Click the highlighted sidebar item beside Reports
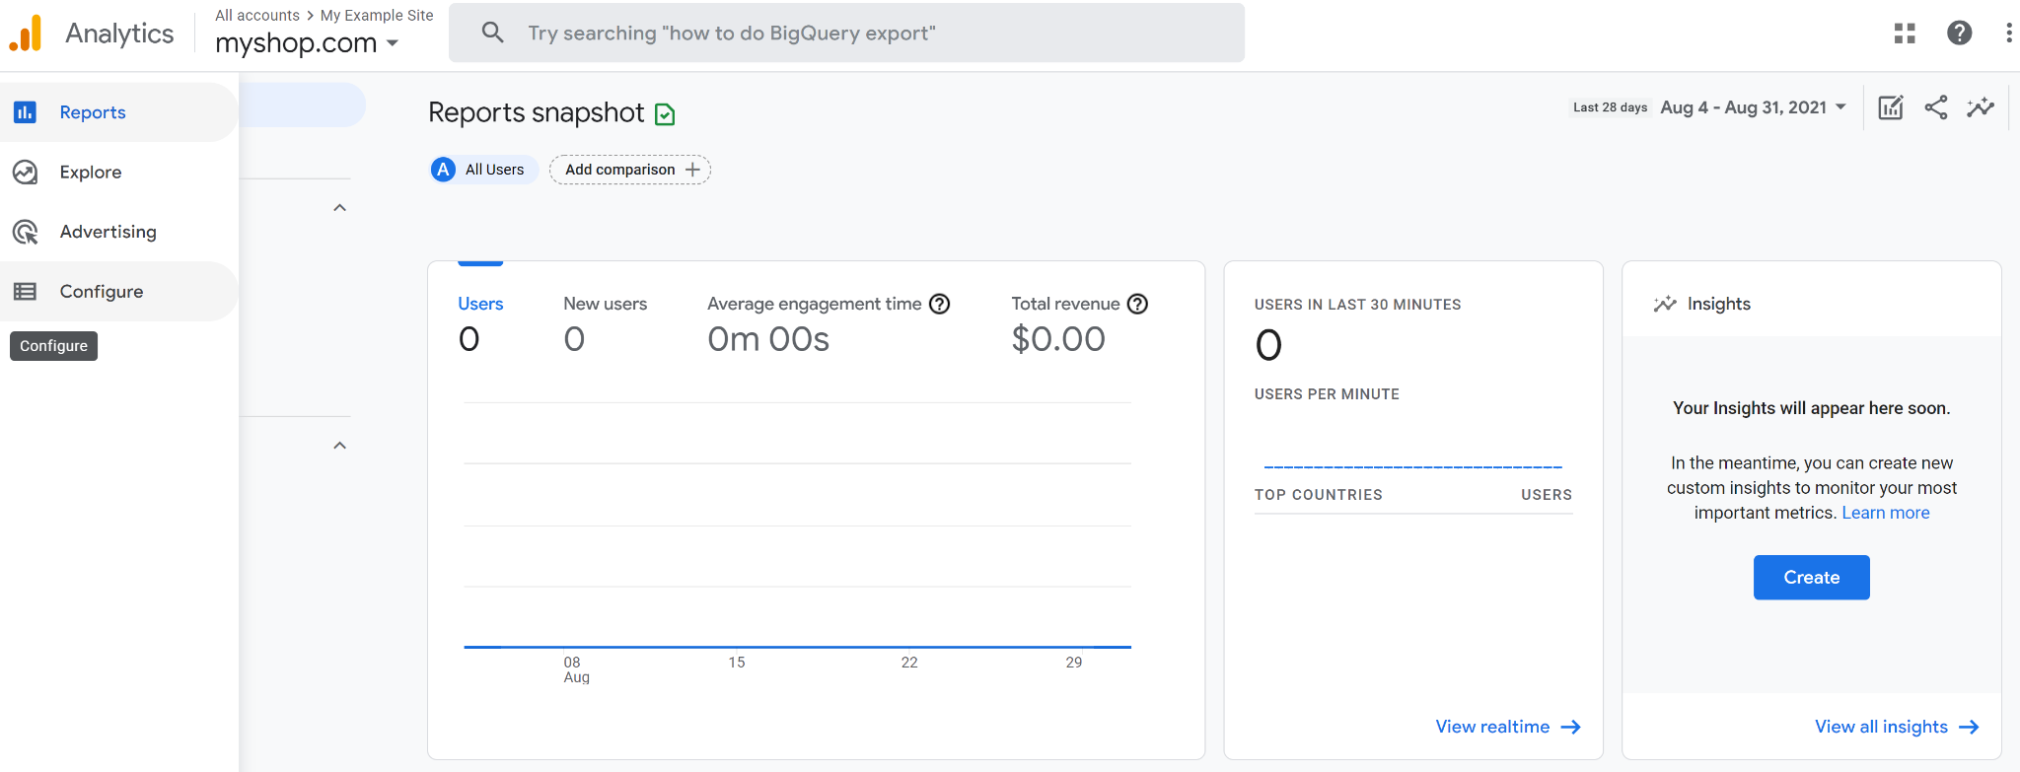2020x772 pixels. [x=303, y=105]
